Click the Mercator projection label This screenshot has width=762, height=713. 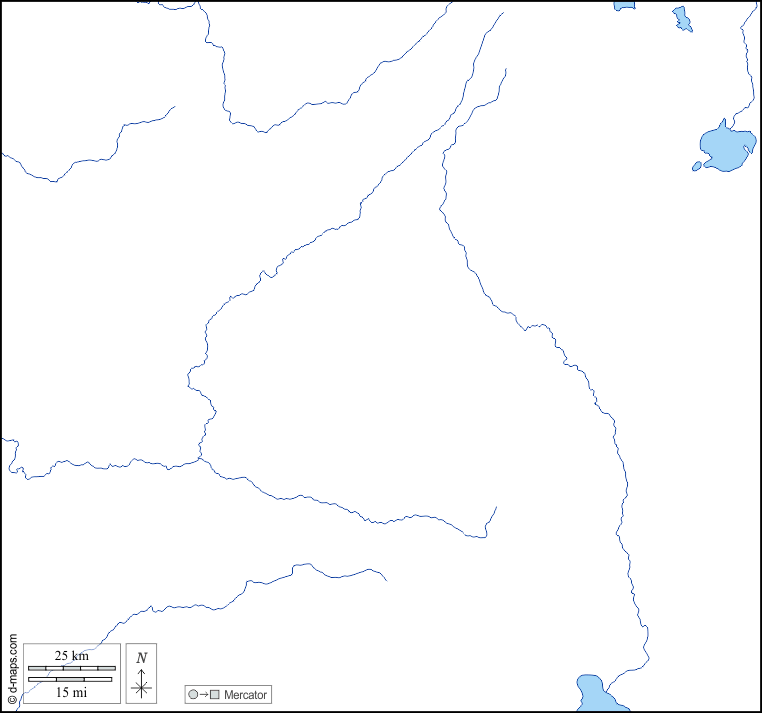pos(245,694)
